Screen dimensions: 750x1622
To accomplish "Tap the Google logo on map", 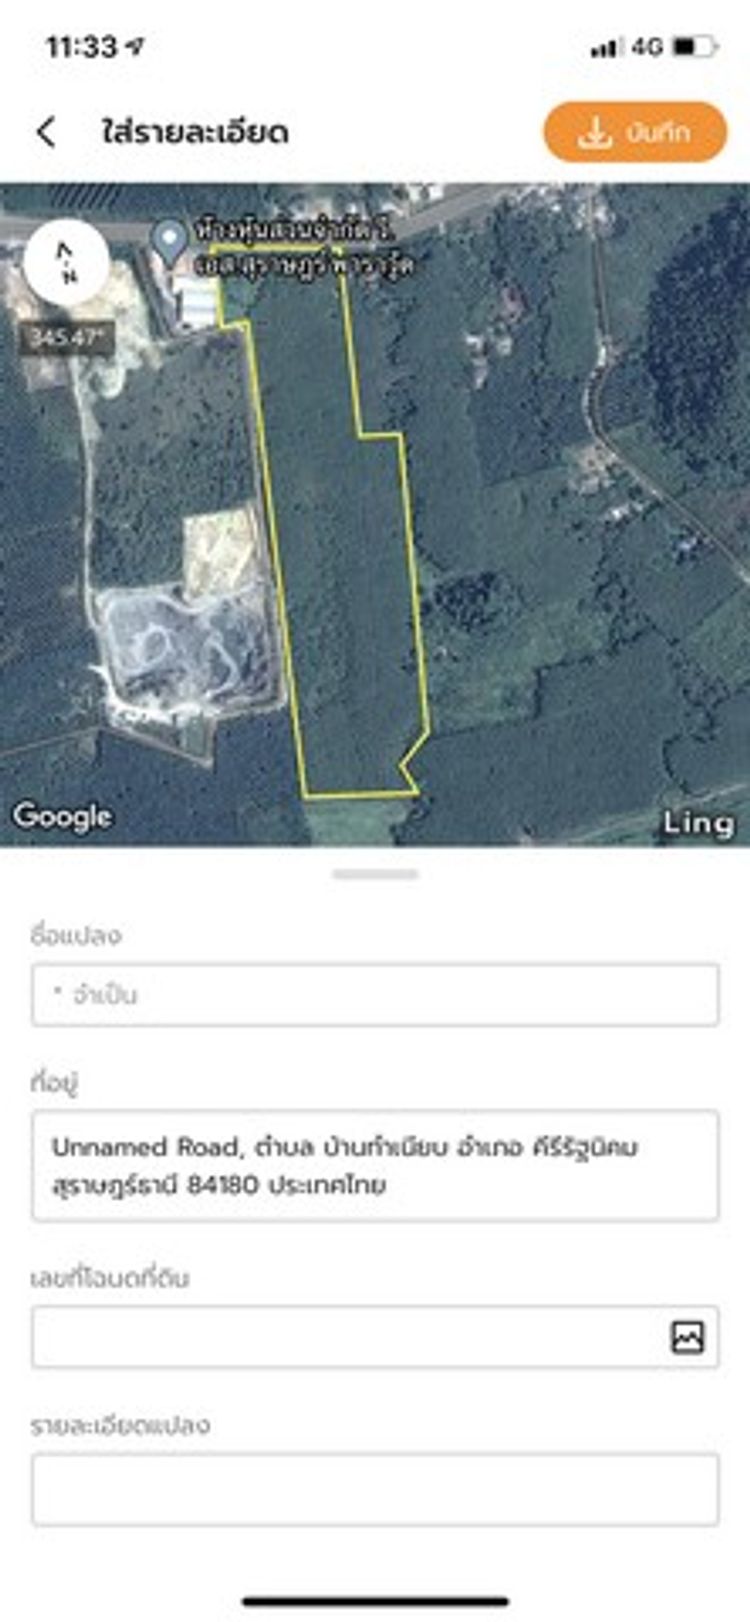I will (x=62, y=817).
